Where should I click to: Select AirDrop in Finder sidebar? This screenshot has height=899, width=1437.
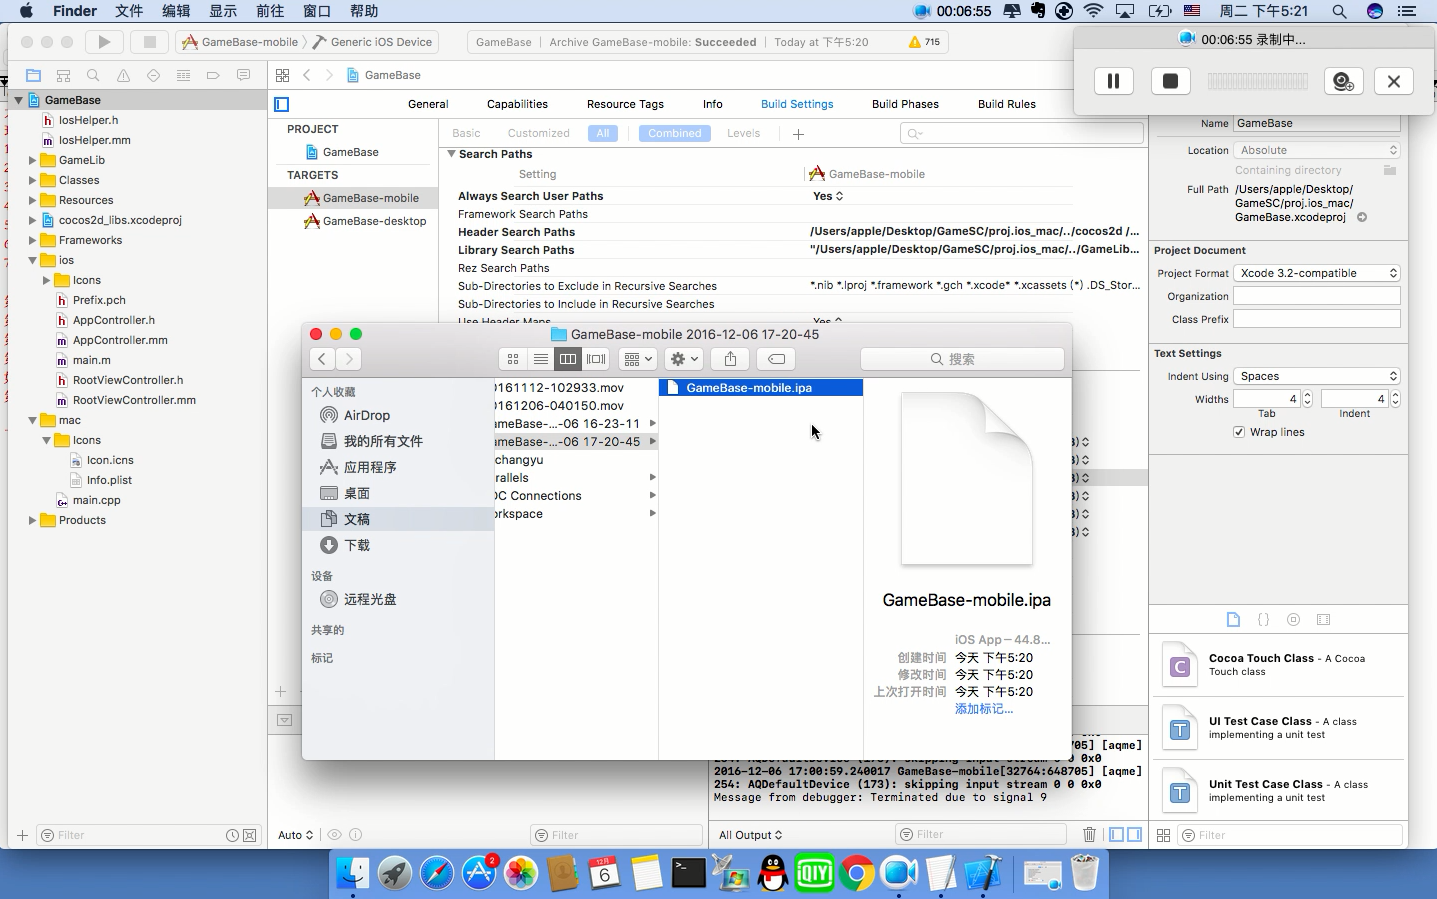tap(367, 415)
